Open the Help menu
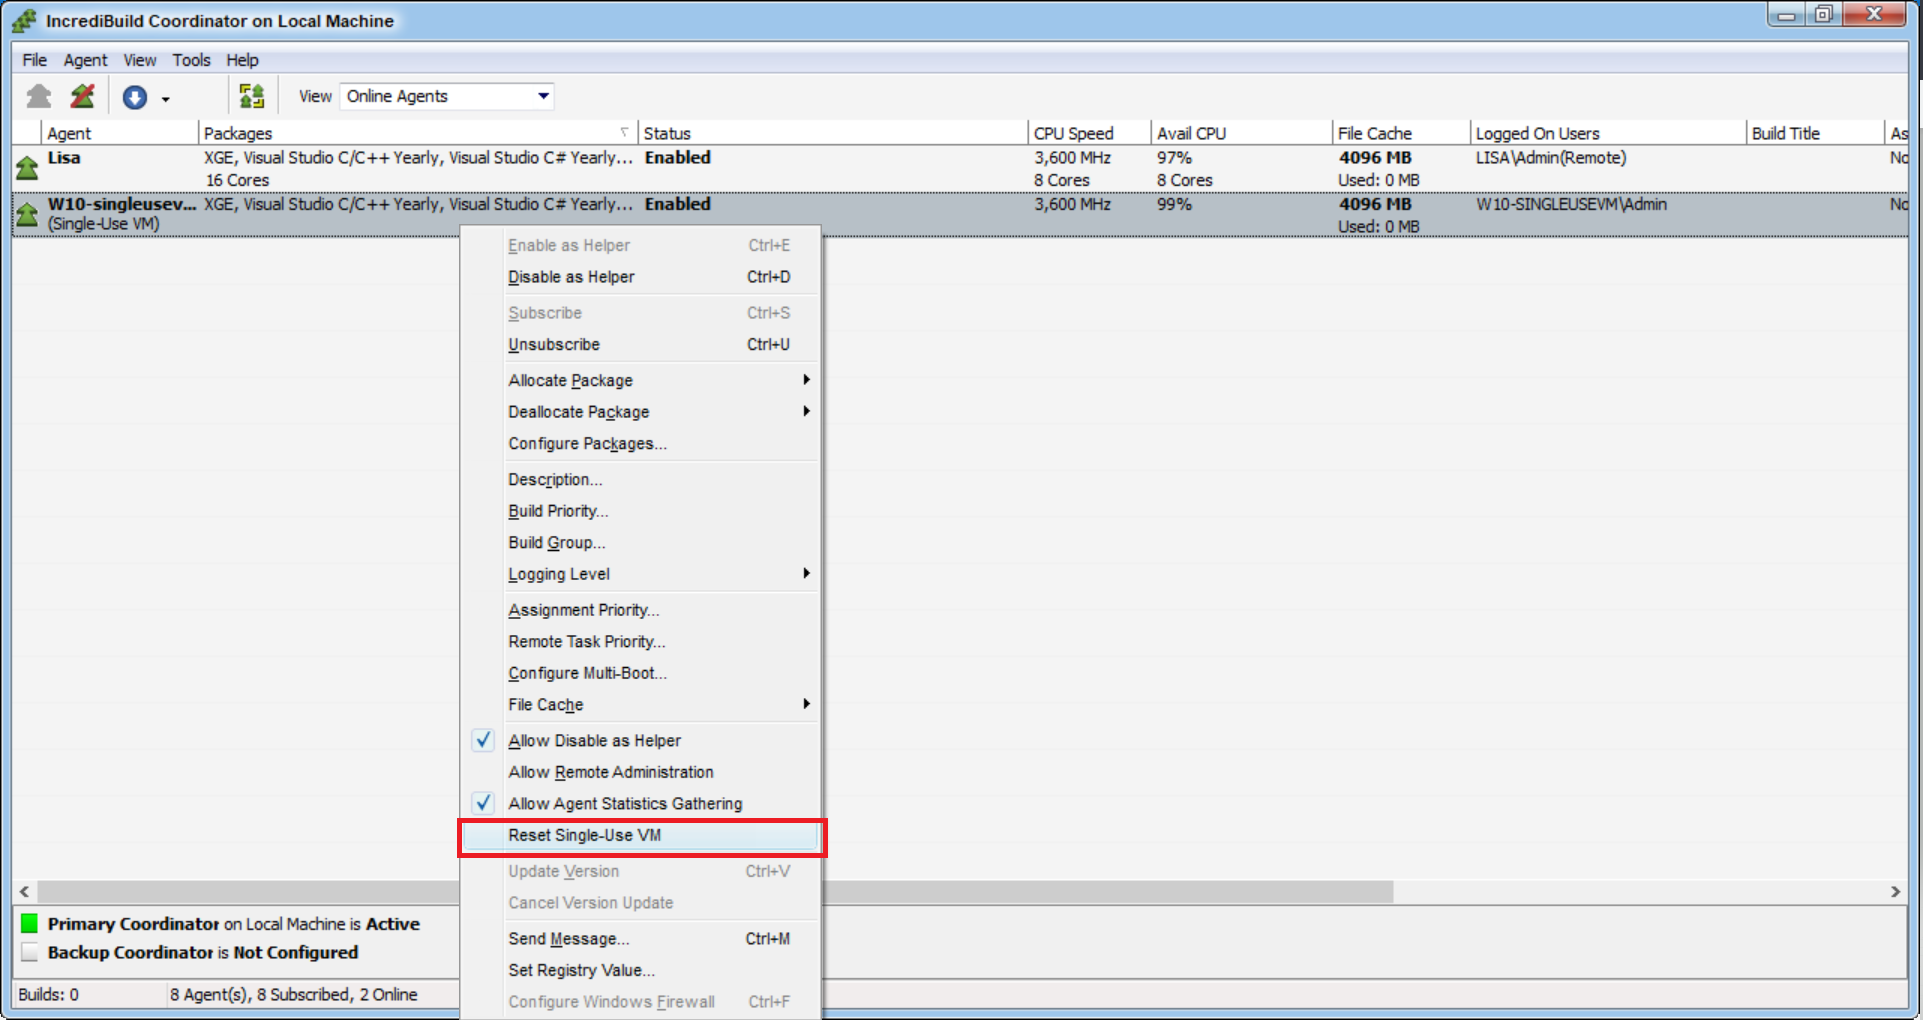Viewport: 1923px width, 1020px height. (x=242, y=60)
